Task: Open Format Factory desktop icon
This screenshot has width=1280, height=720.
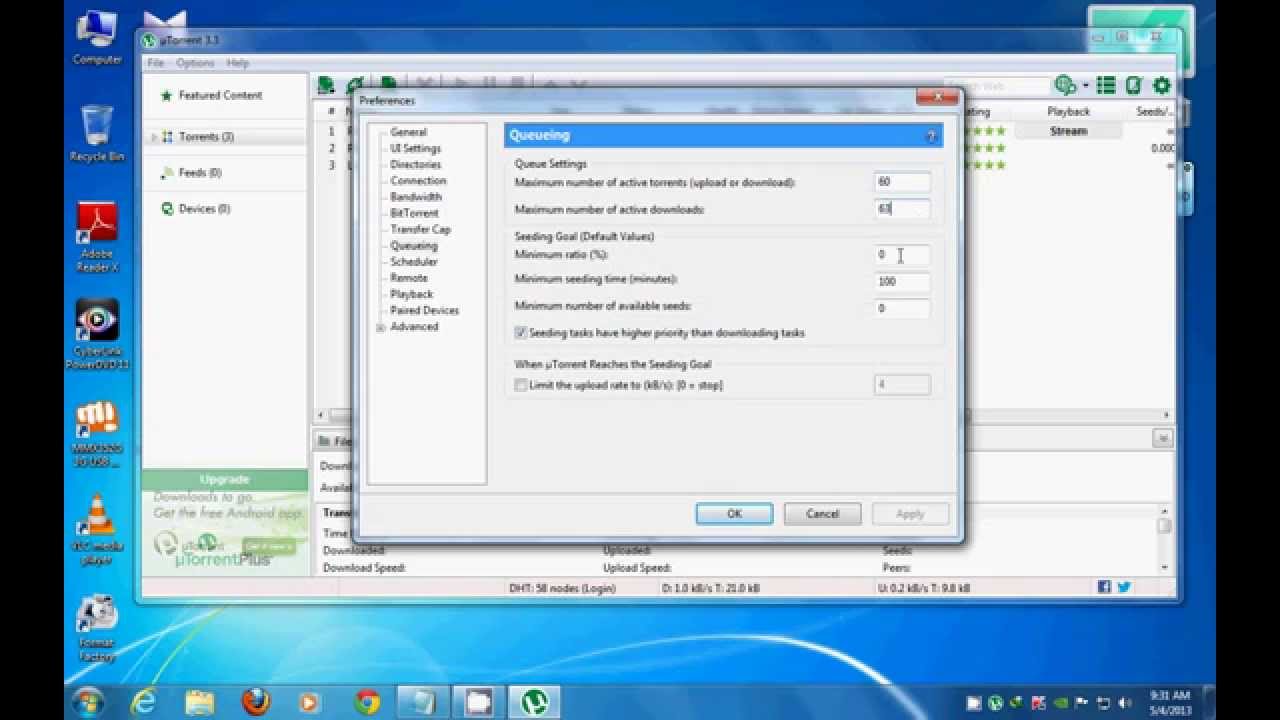Action: [x=97, y=629]
